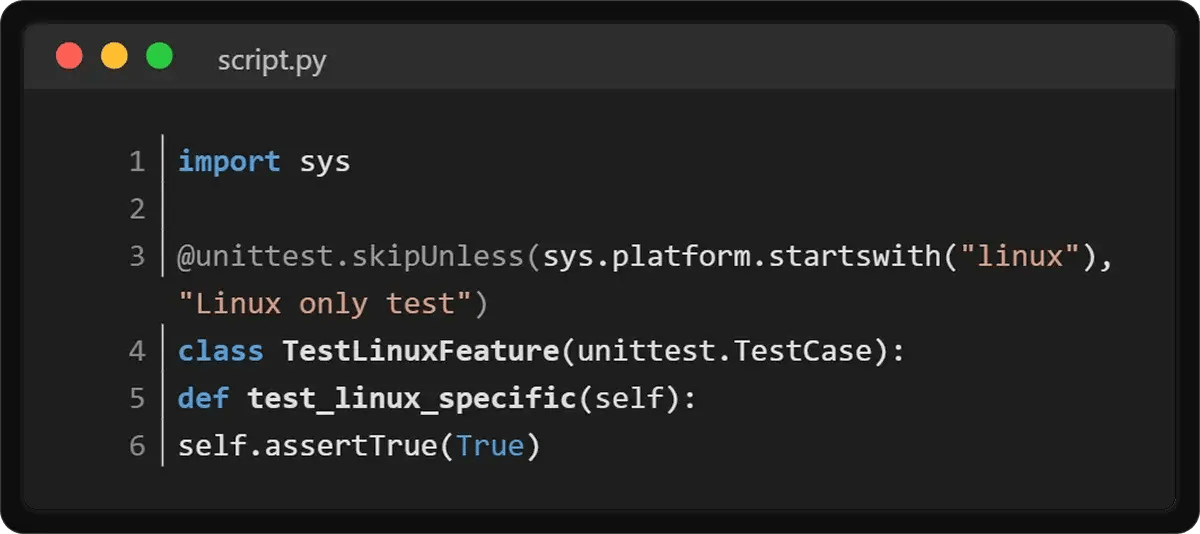Click line number 3 in gutter

[137, 257]
